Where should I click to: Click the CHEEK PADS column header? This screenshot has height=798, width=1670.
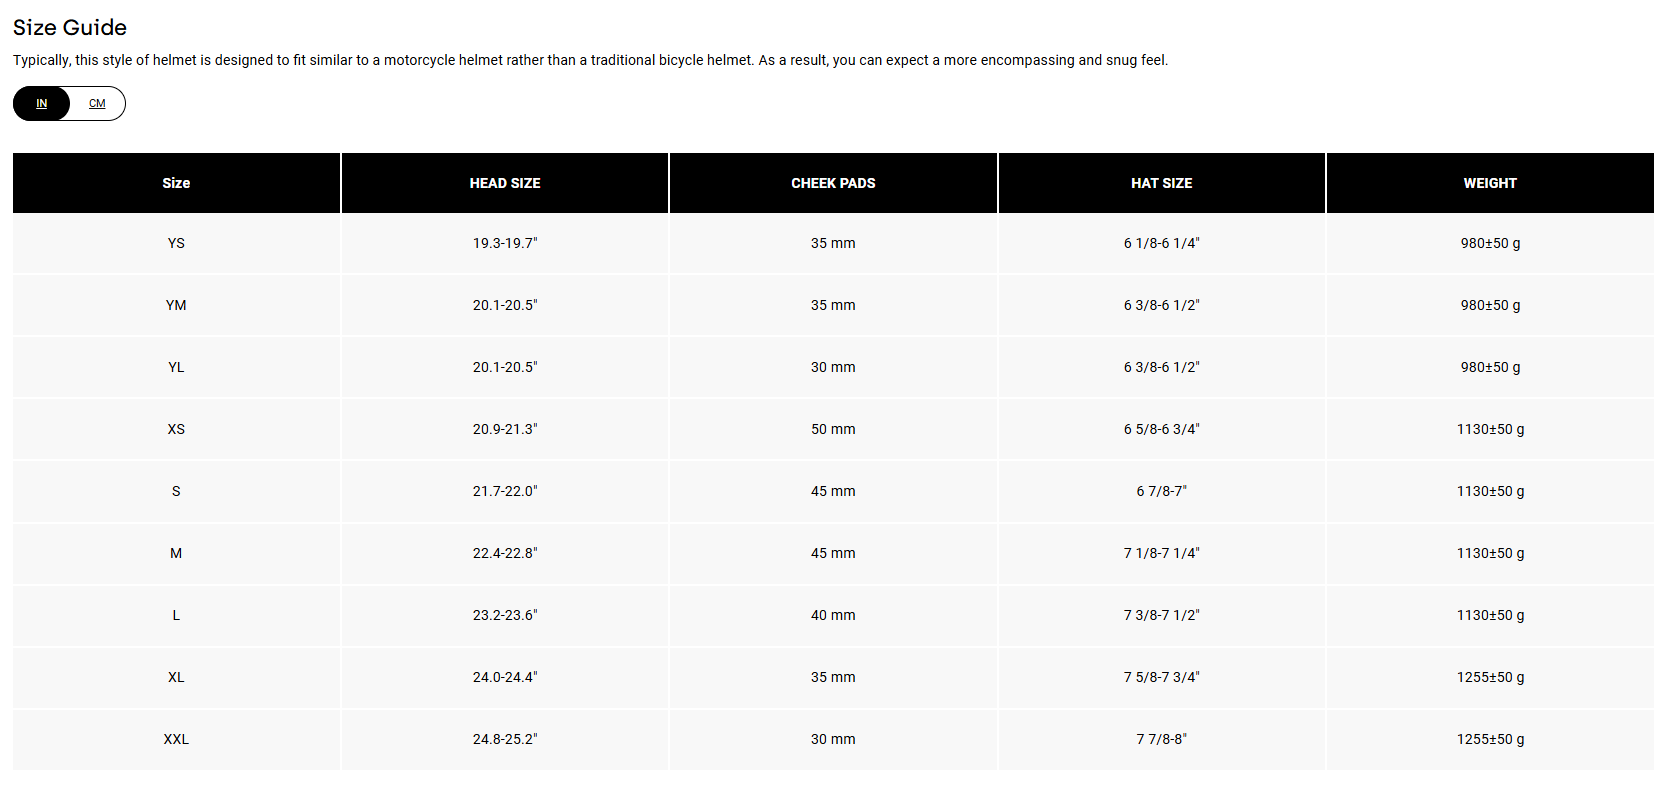[x=833, y=183]
